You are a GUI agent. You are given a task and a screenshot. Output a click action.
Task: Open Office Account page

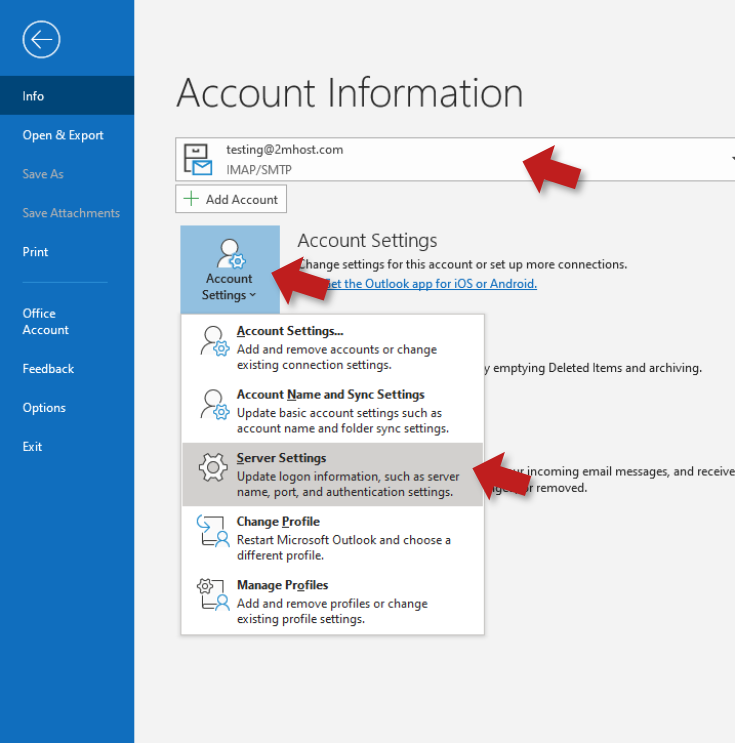pos(46,321)
